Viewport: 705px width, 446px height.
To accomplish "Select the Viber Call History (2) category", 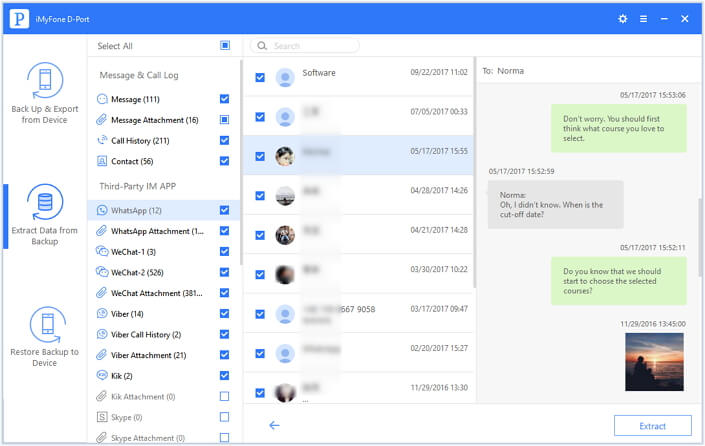I will (x=164, y=334).
